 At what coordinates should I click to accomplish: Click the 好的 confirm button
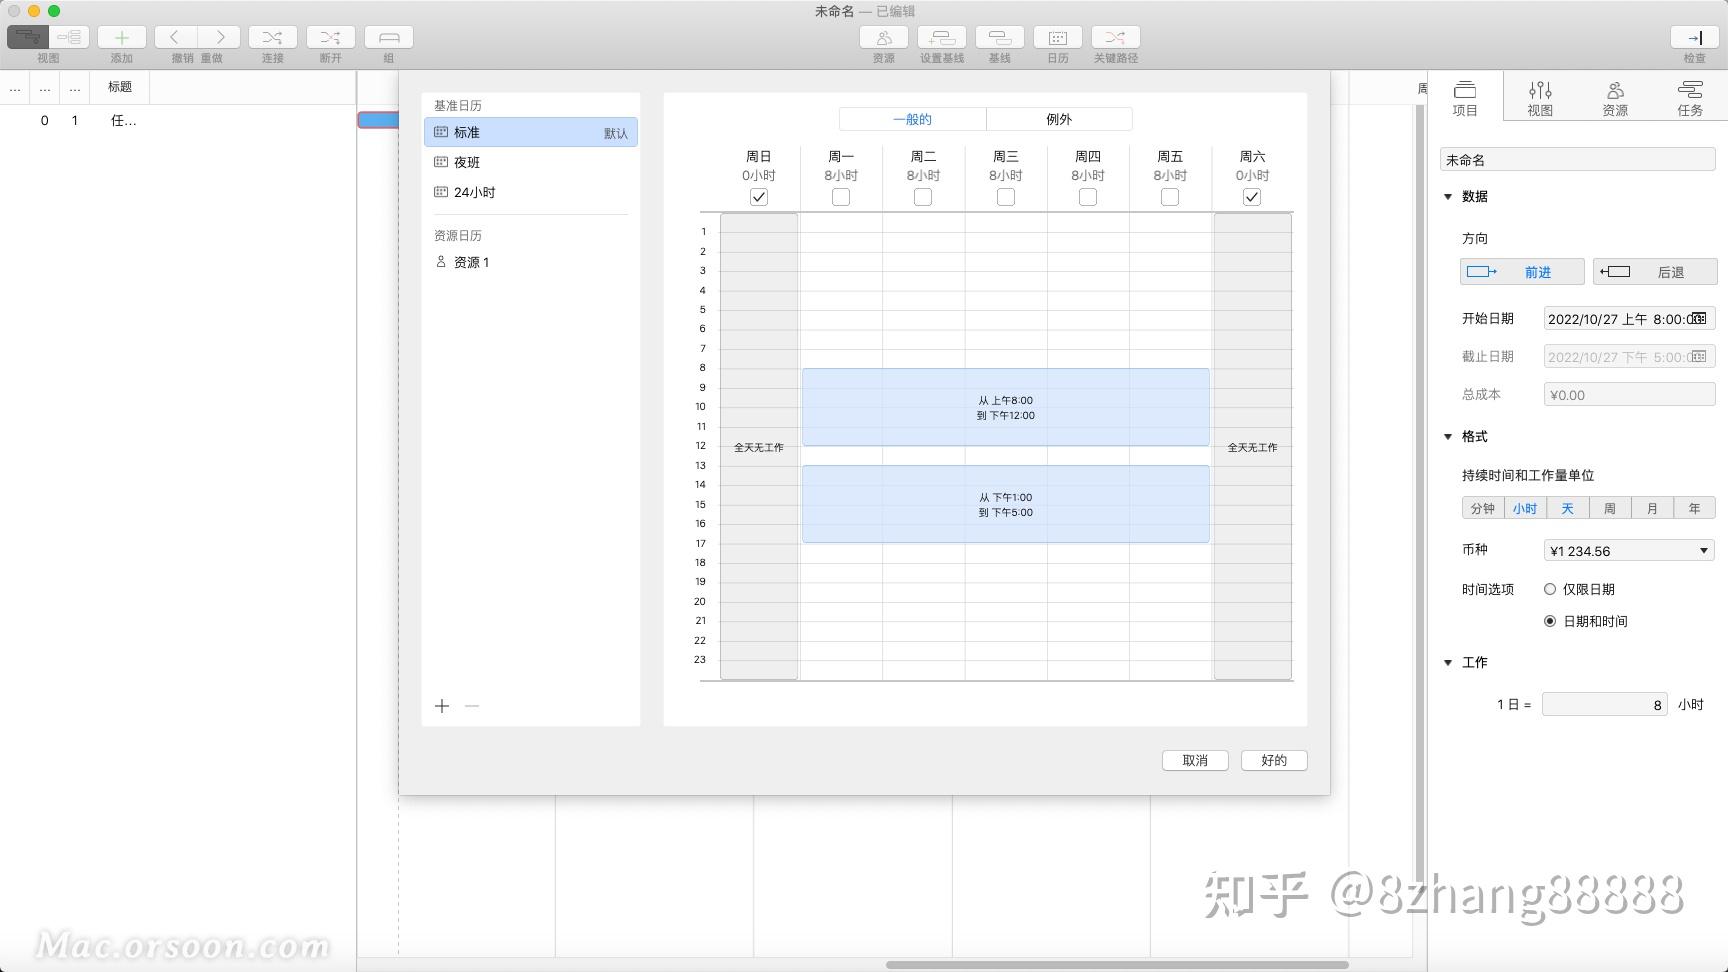click(x=1274, y=760)
